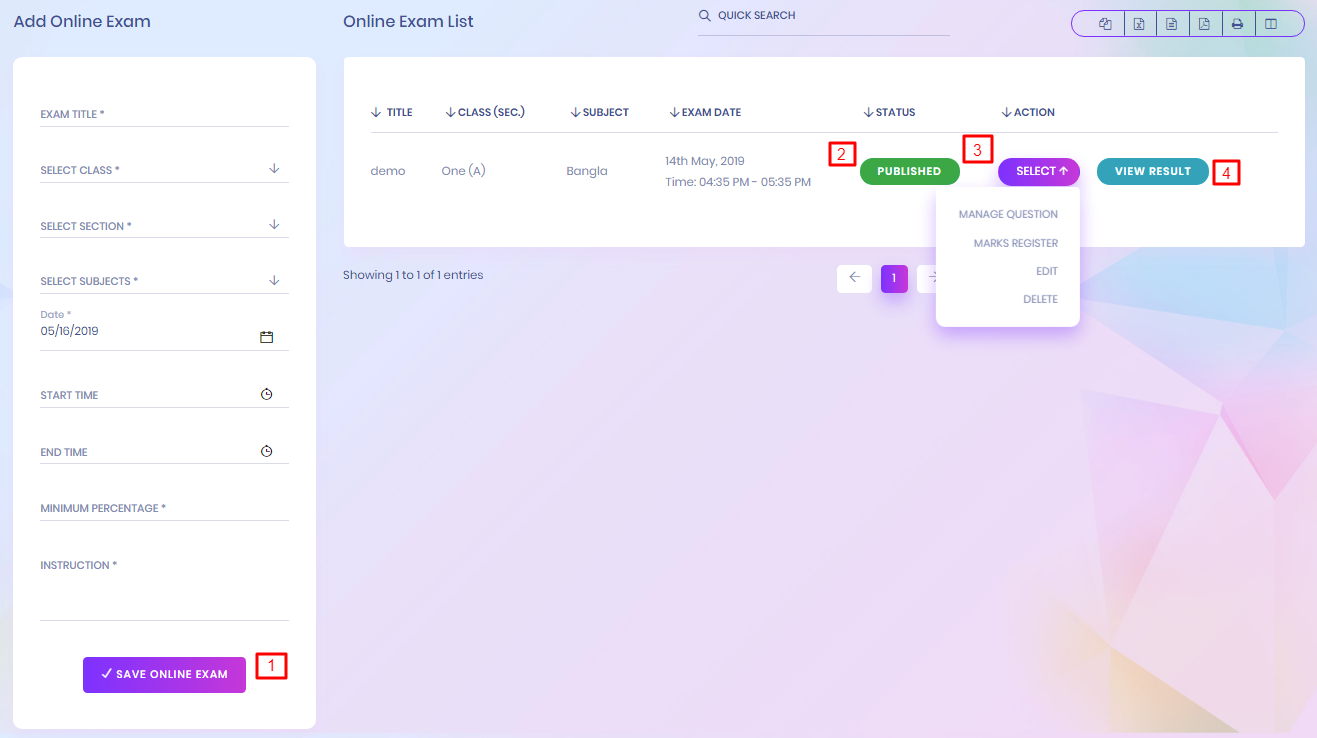Expand the Select Section dropdown

[x=273, y=225]
